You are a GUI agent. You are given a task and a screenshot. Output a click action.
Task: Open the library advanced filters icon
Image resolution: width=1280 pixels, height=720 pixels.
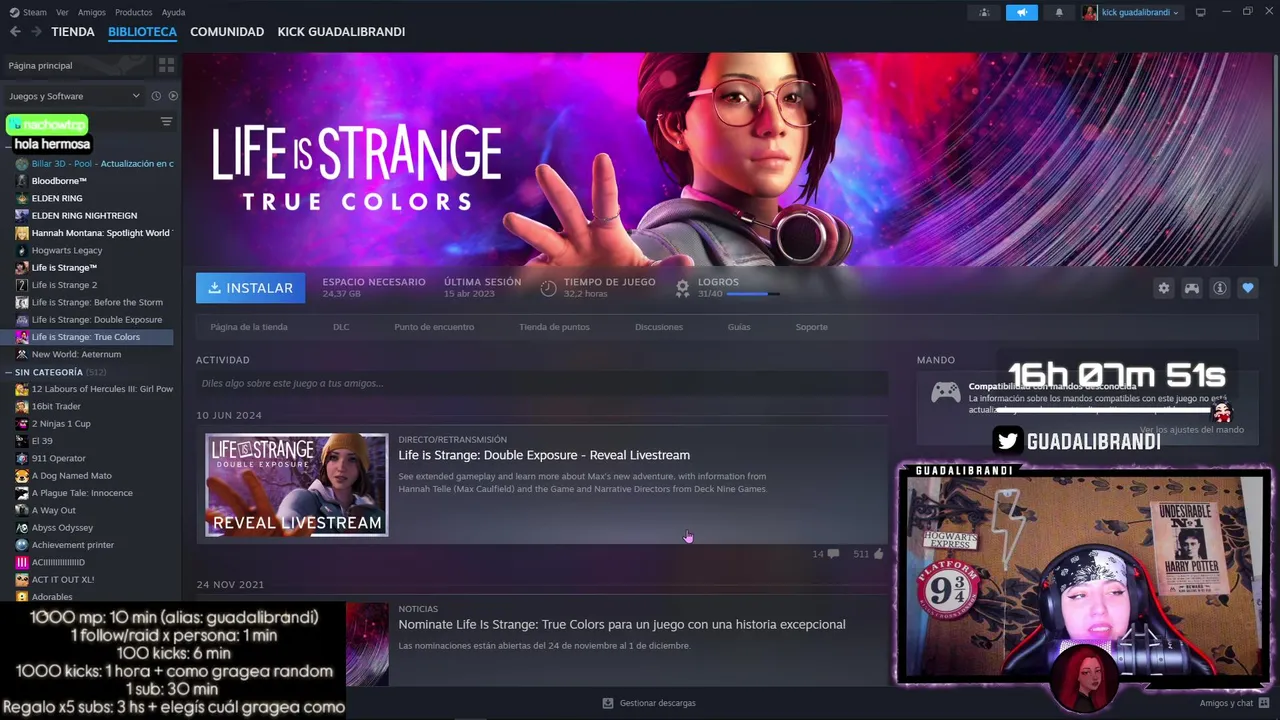pos(166,122)
